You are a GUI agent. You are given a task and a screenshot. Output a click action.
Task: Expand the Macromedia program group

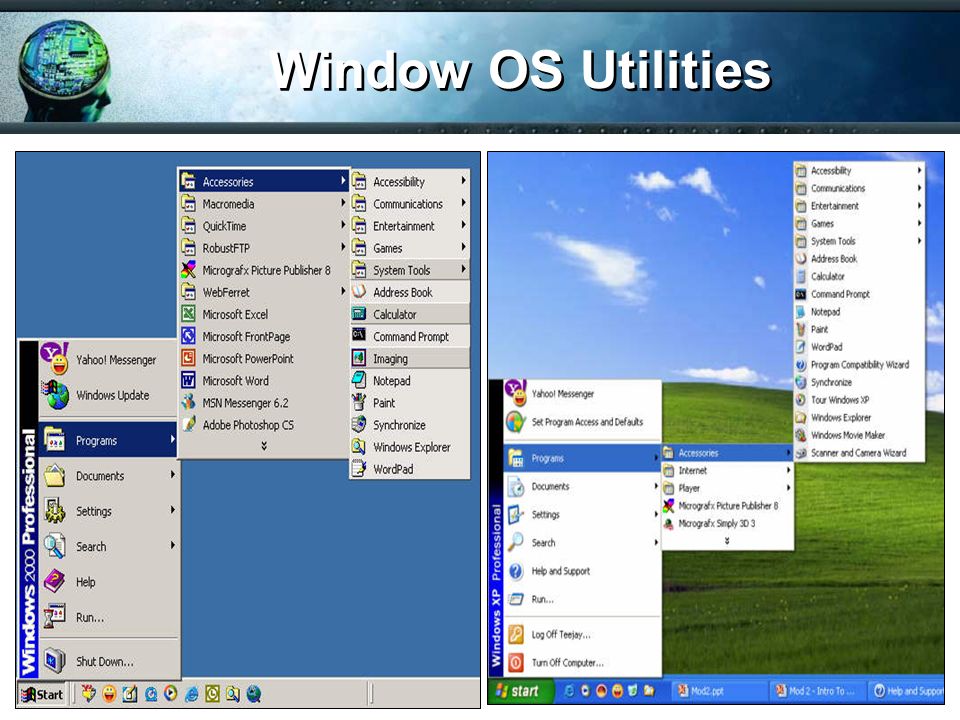click(x=264, y=204)
